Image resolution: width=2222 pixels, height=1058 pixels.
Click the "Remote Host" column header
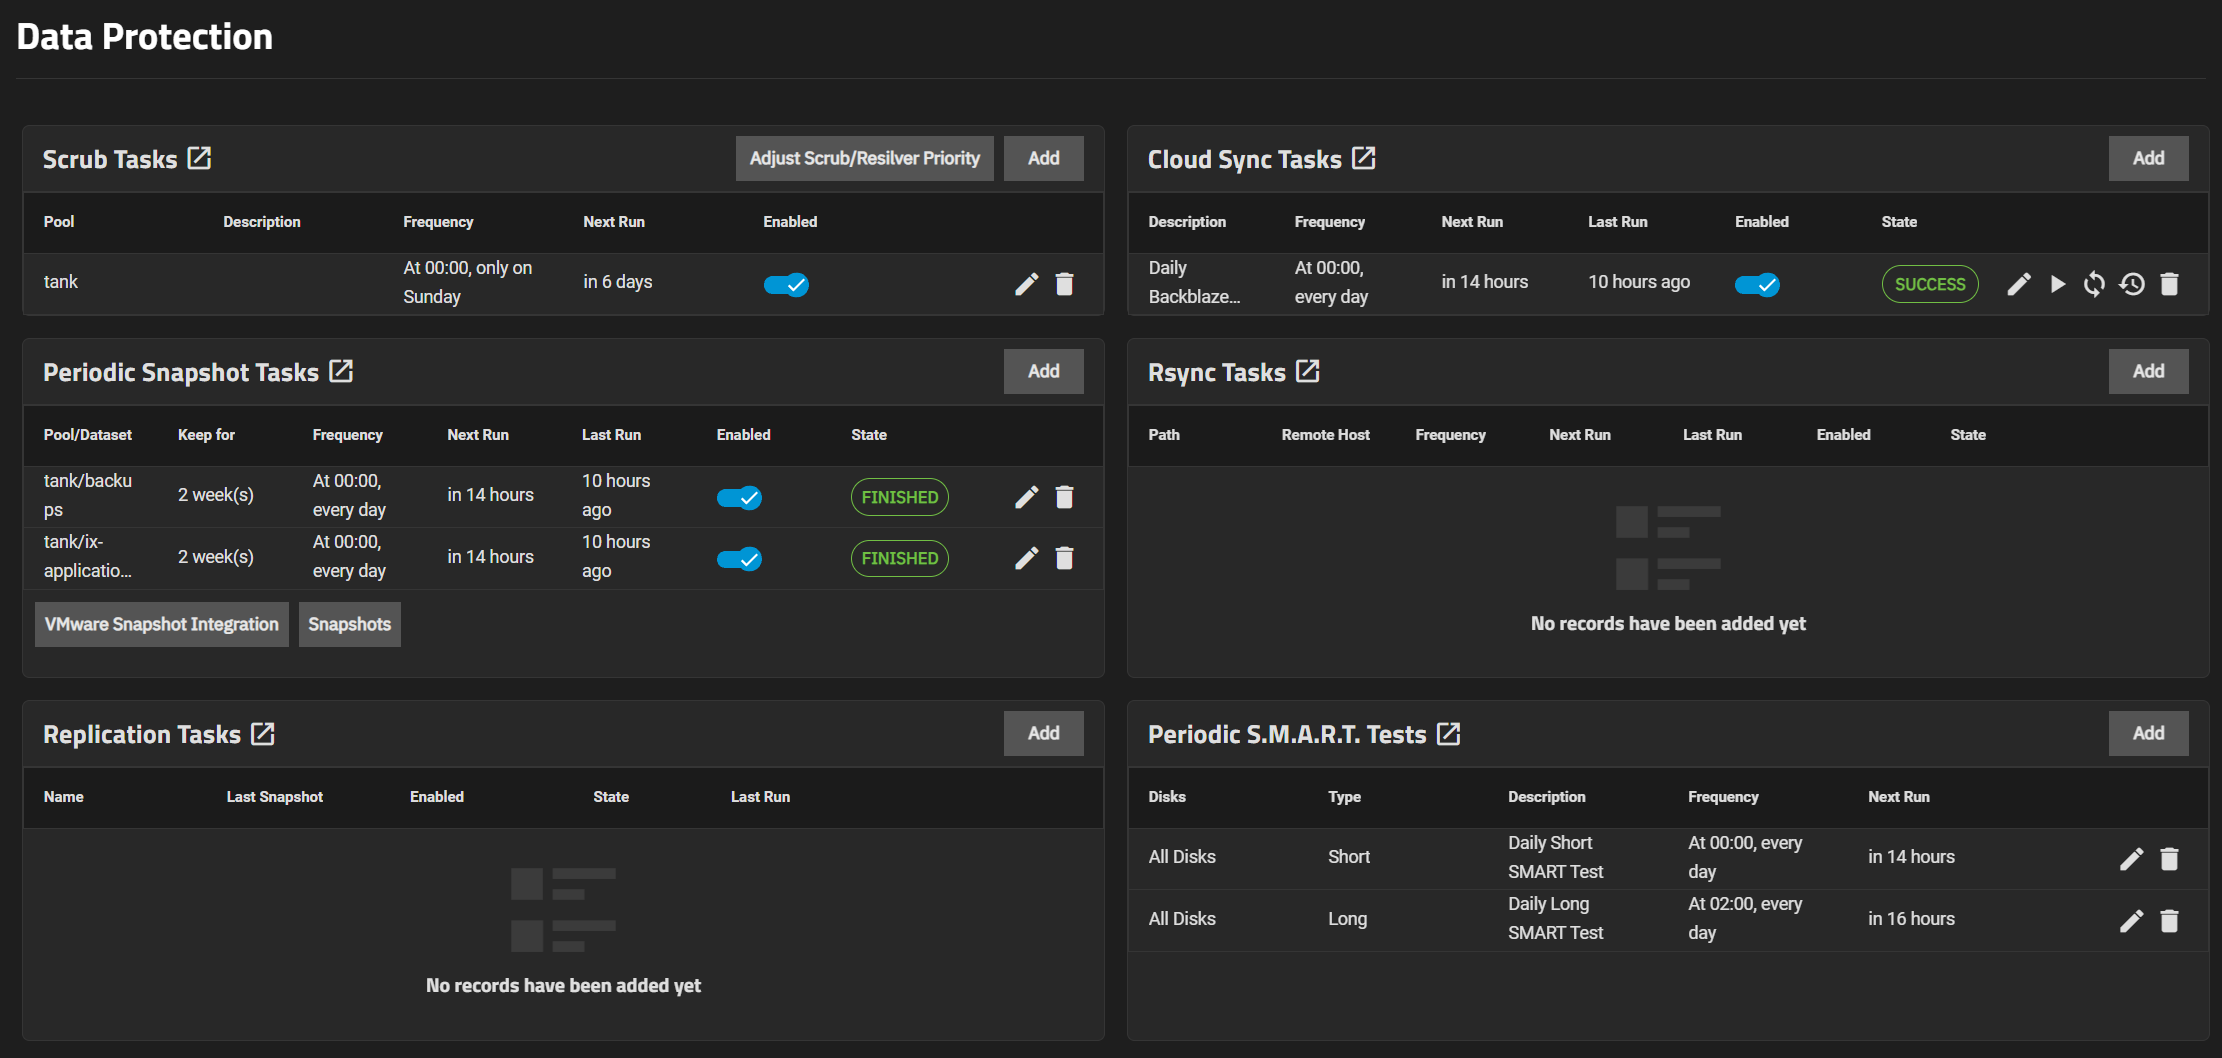[x=1326, y=435]
